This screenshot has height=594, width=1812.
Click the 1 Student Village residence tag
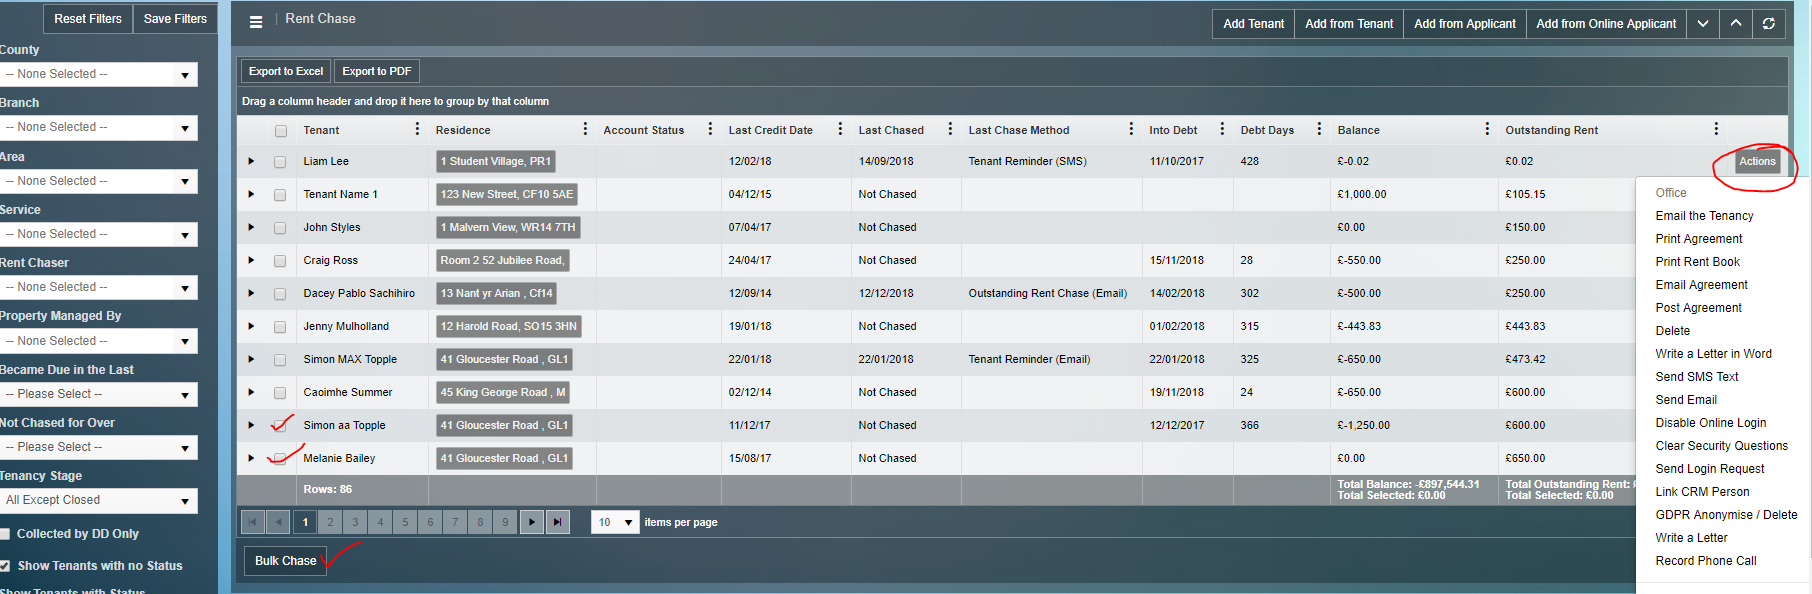coord(495,161)
